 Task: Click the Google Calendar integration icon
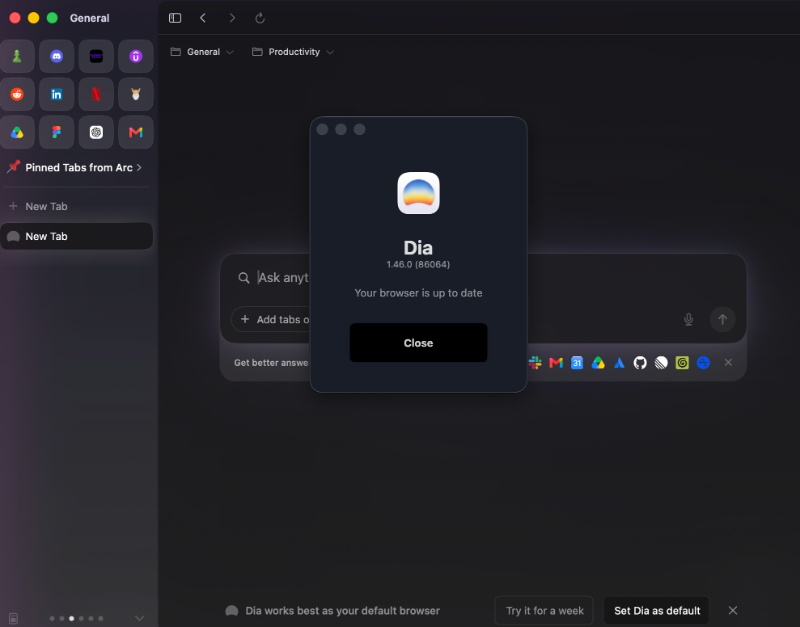(577, 362)
